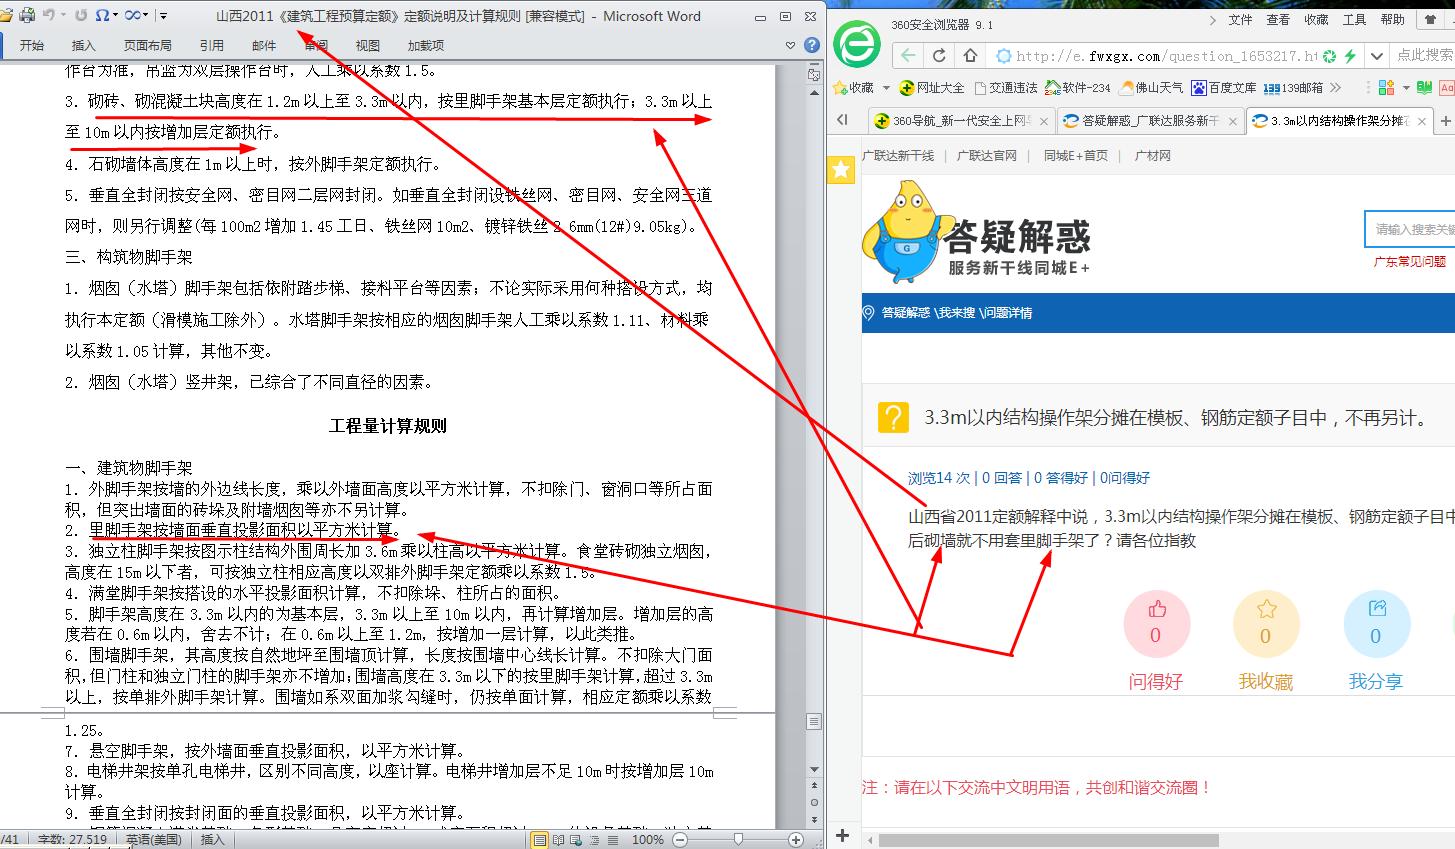Reload the page with the browser refresh icon
Image resolution: width=1455 pixels, height=849 pixels.
click(x=939, y=56)
